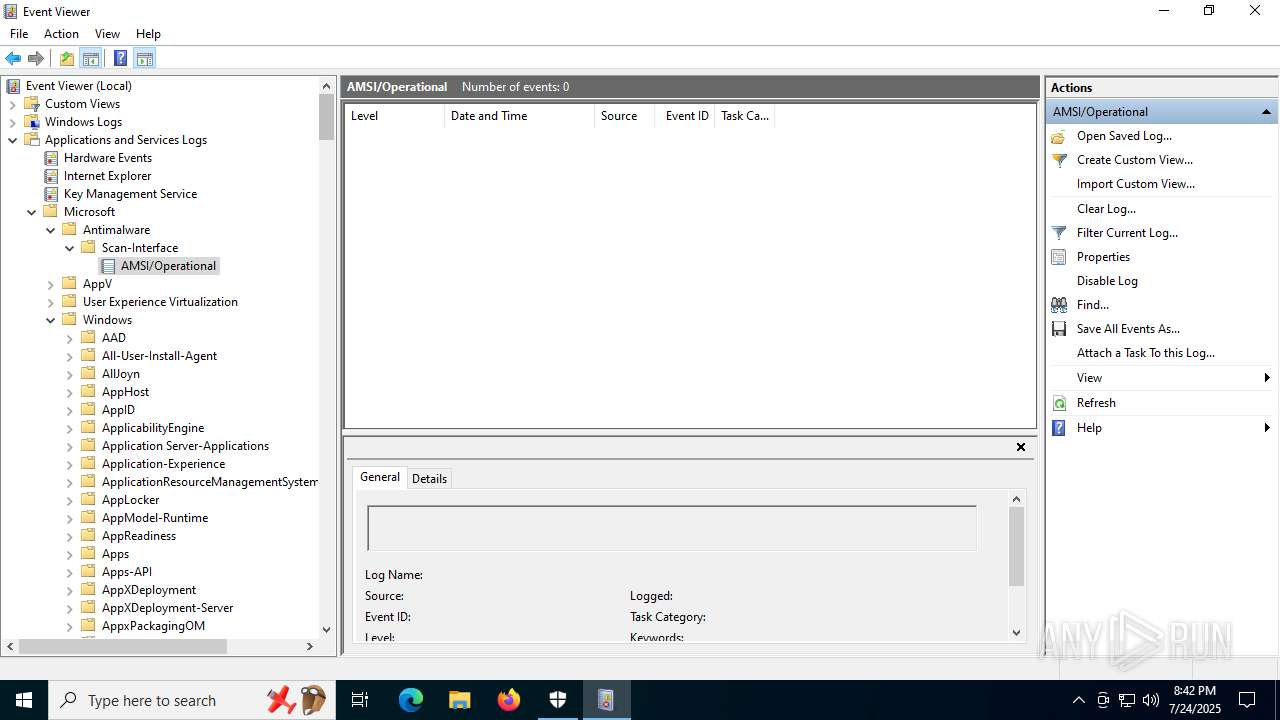The width and height of the screenshot is (1280, 720).
Task: Expand the User Experience Virtualization node
Action: click(x=51, y=302)
